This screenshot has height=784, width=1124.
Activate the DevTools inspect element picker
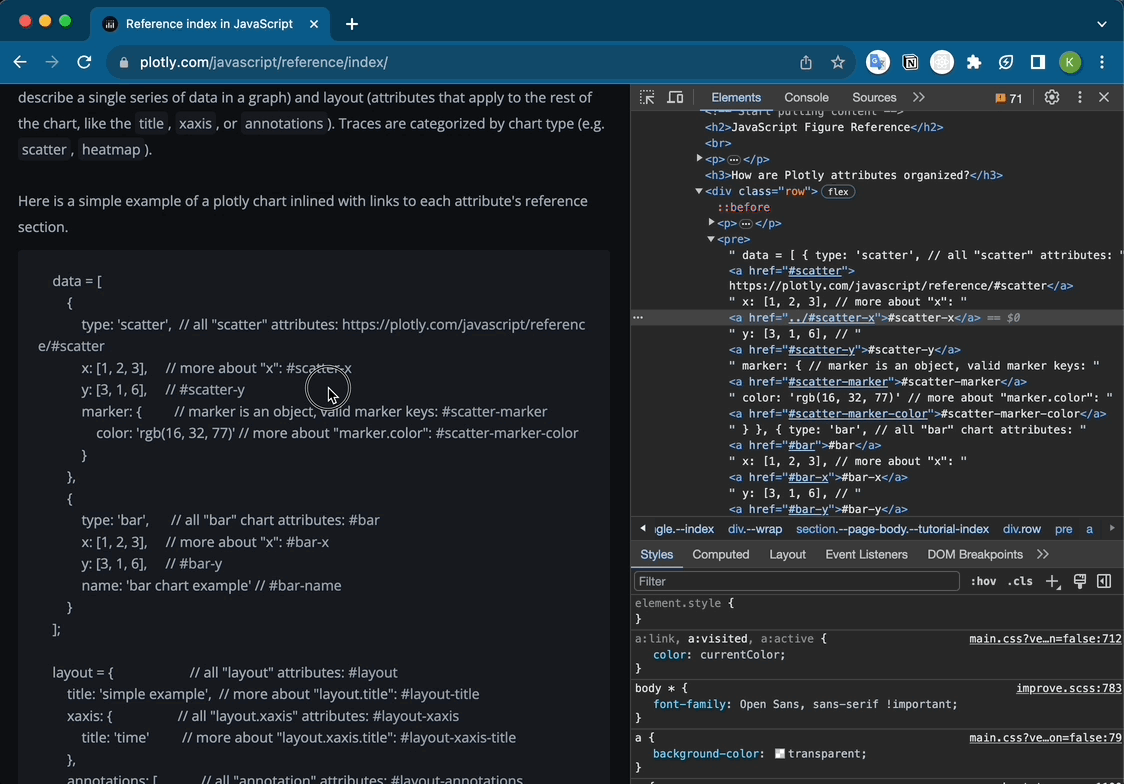(647, 97)
